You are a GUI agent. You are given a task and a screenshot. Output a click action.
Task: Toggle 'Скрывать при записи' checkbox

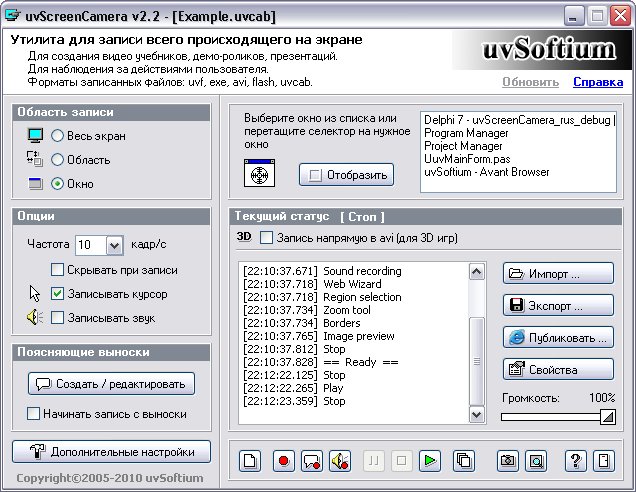pos(58,270)
